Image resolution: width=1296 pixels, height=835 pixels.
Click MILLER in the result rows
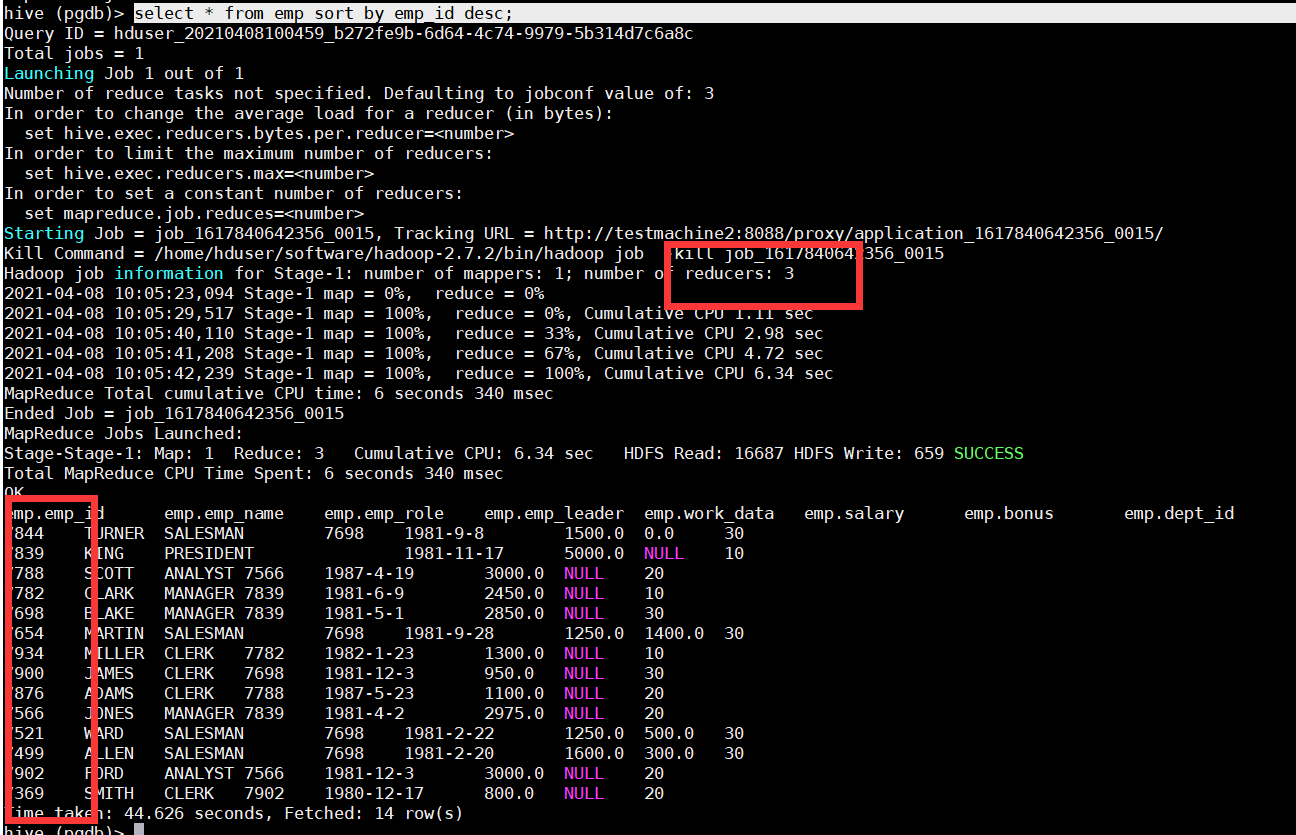coord(114,653)
